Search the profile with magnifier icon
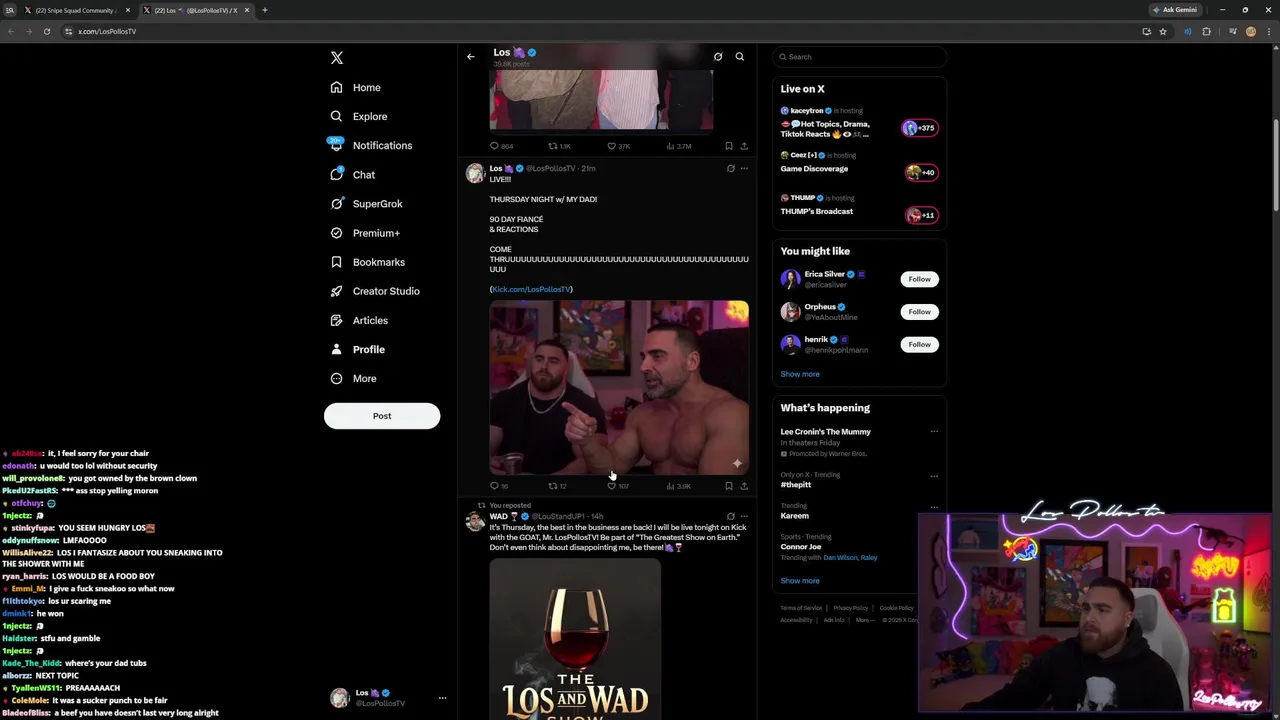This screenshot has width=1280, height=720. click(740, 57)
